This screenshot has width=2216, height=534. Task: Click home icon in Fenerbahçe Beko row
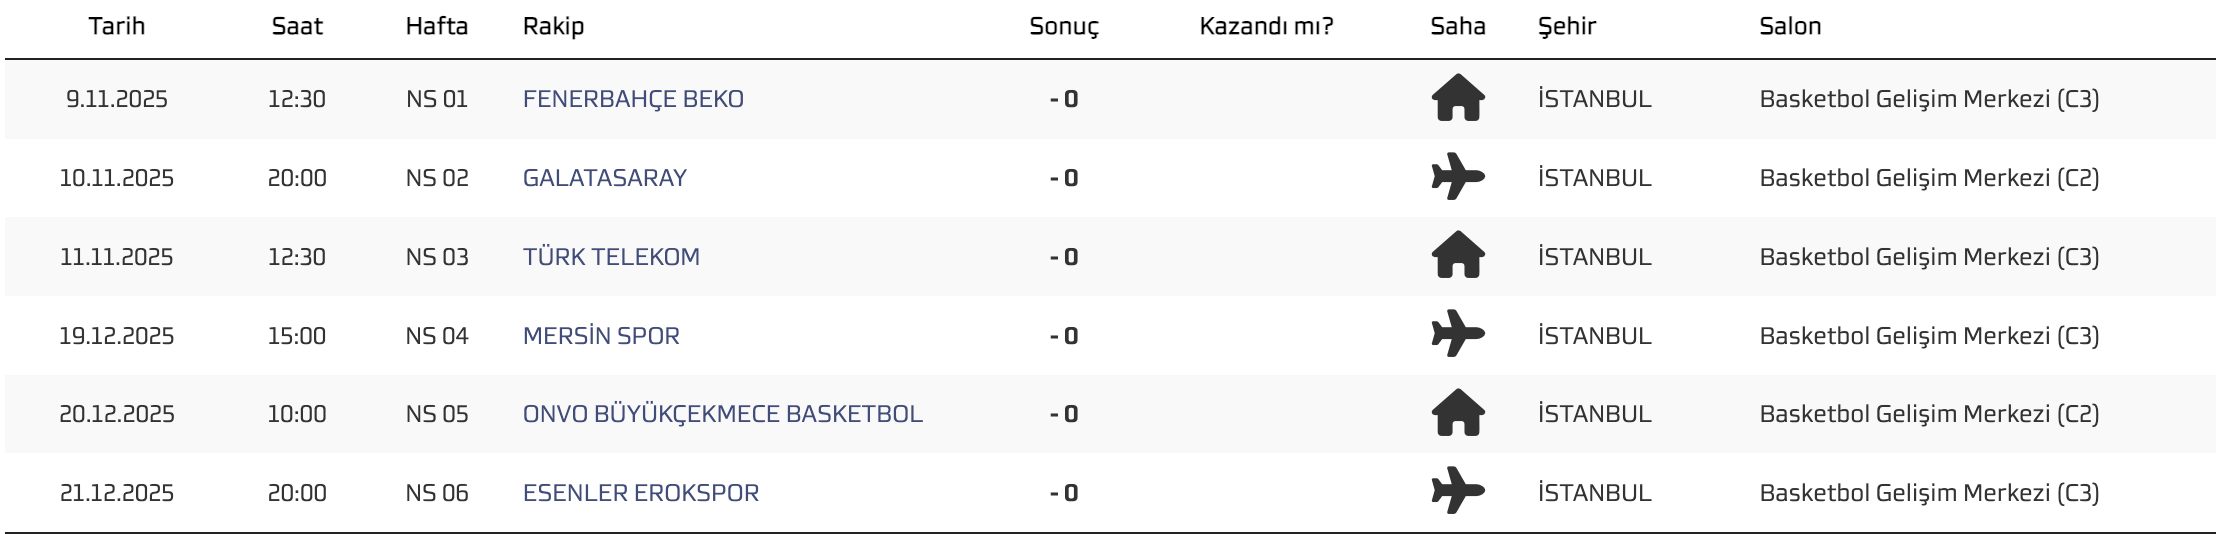pyautogui.click(x=1458, y=99)
